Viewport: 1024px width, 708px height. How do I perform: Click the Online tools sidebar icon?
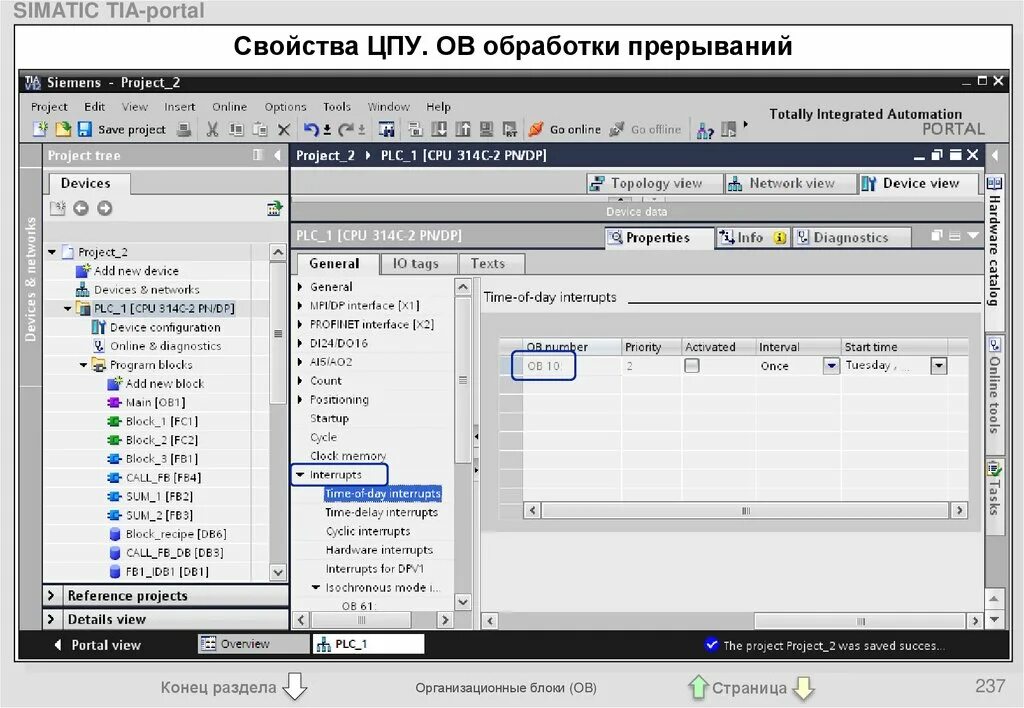tap(995, 344)
